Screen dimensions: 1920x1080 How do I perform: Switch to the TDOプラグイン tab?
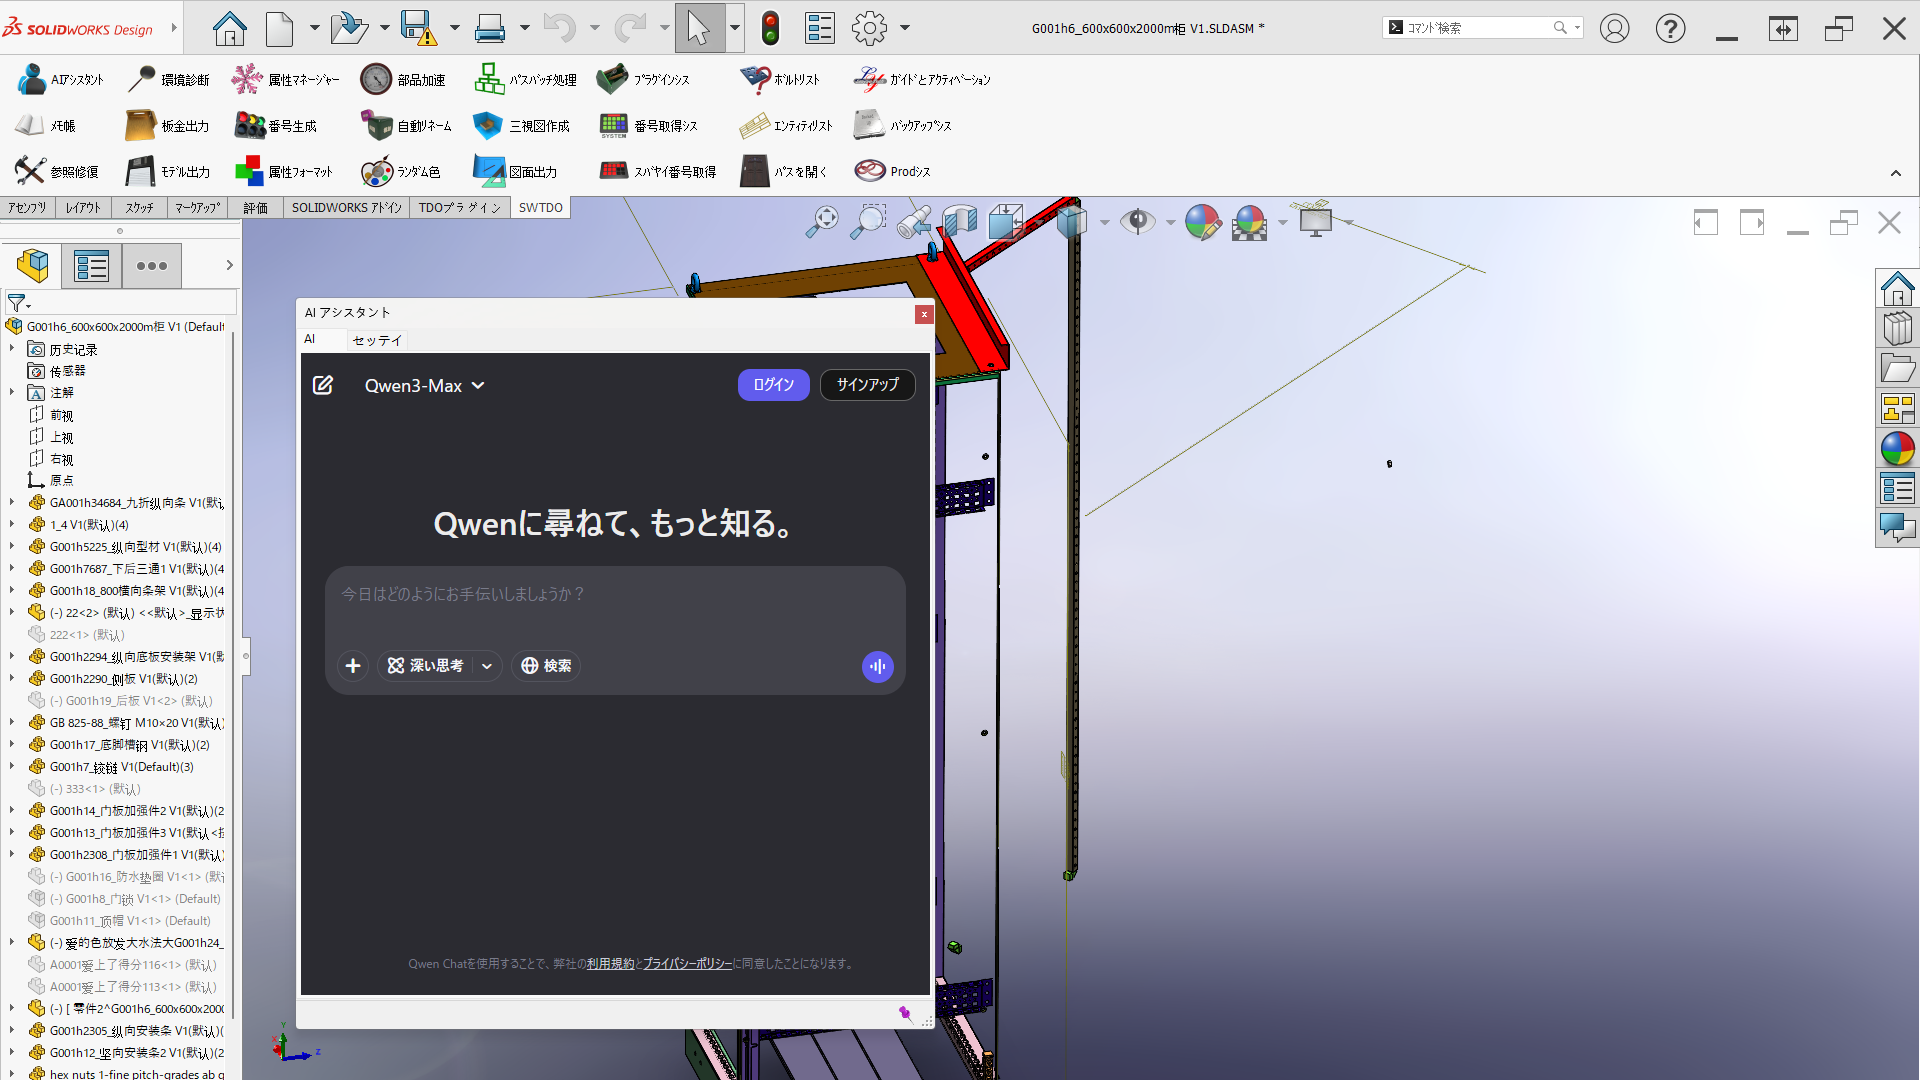[x=459, y=208]
